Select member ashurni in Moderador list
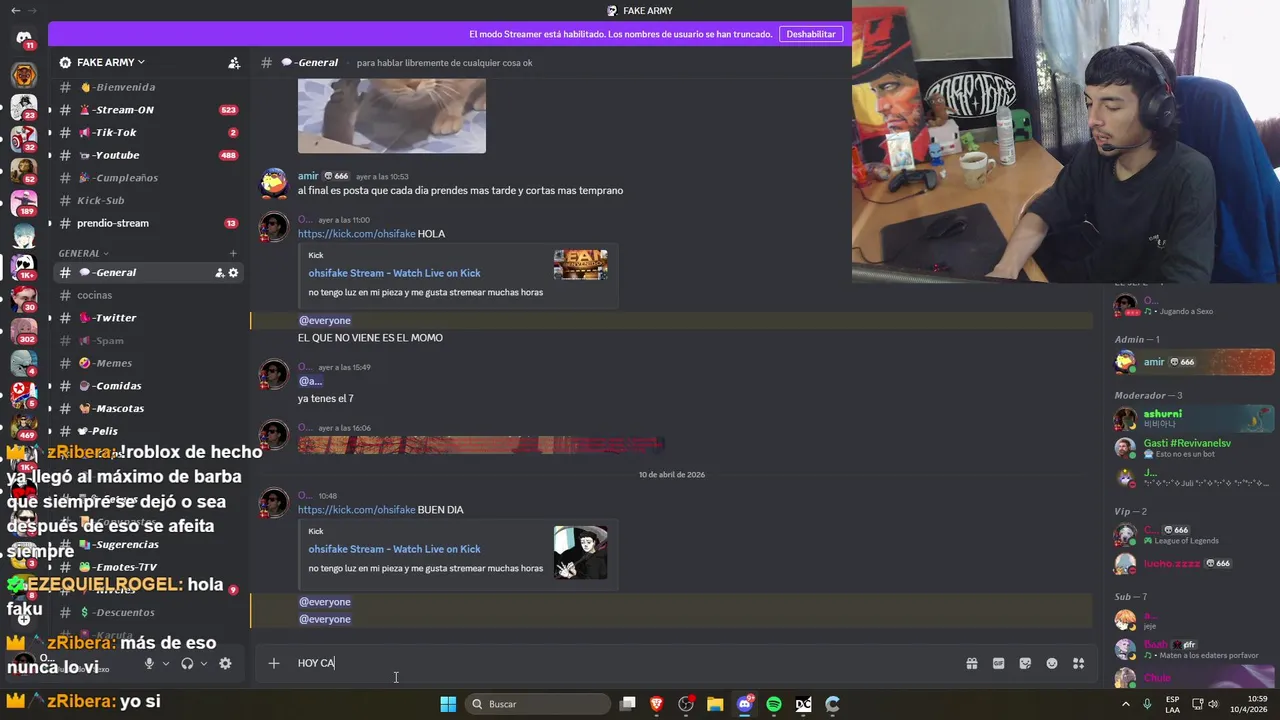The image size is (1280, 720). tap(1194, 418)
